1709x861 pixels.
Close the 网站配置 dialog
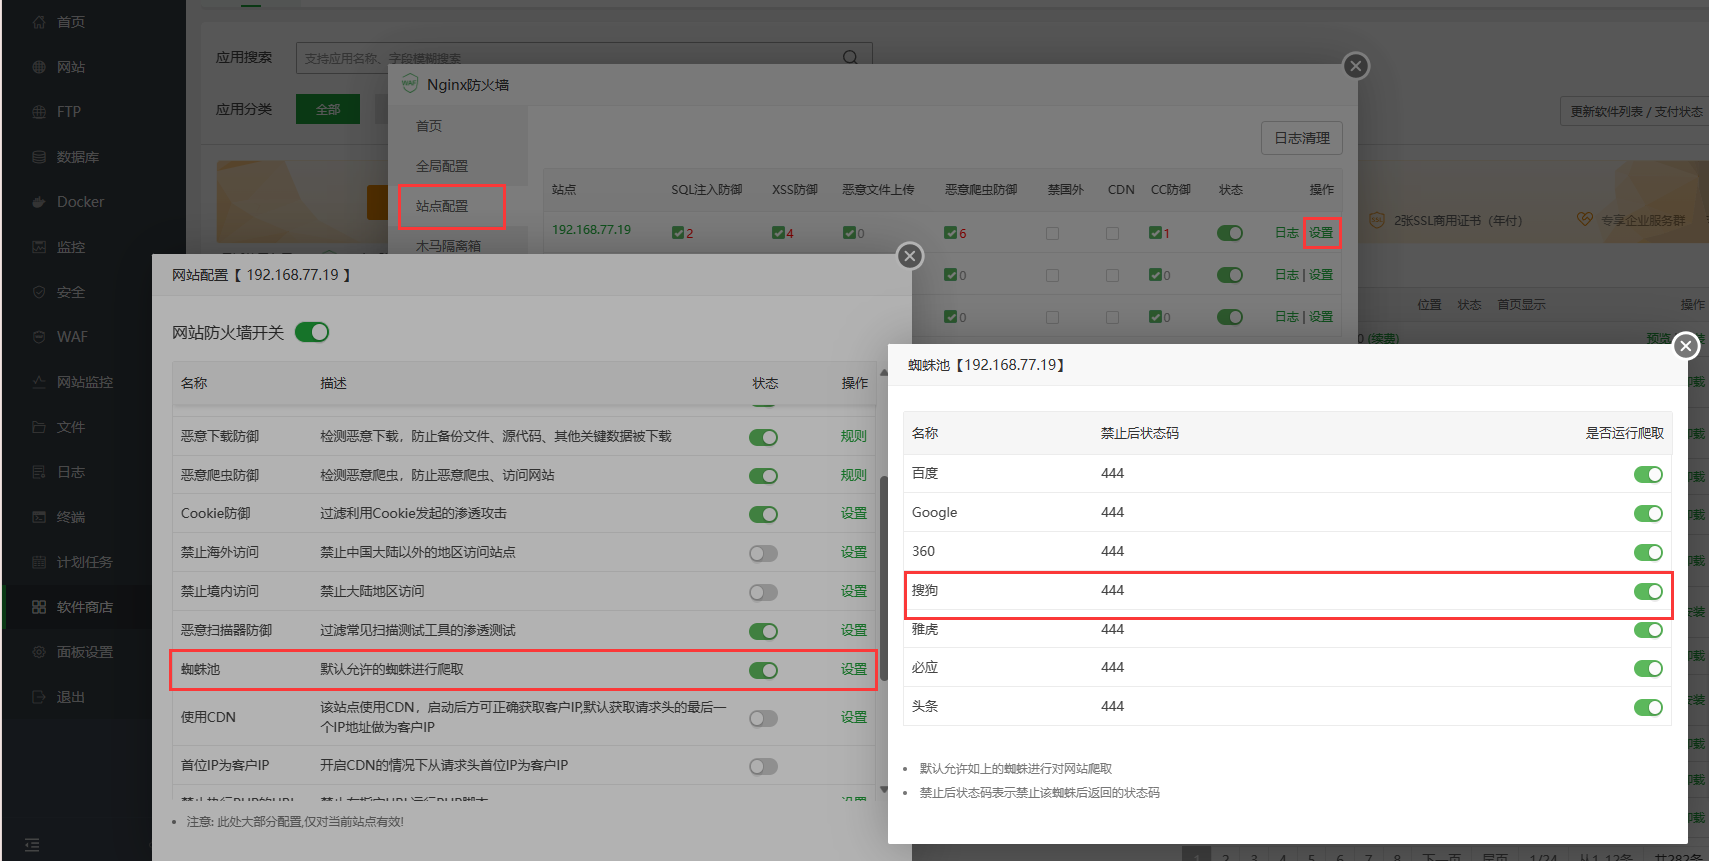(909, 256)
